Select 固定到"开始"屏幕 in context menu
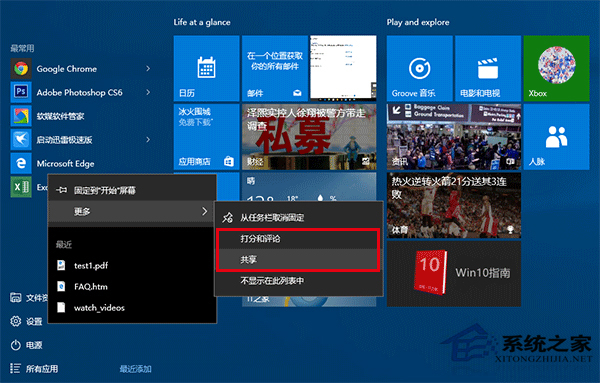 pos(132,190)
